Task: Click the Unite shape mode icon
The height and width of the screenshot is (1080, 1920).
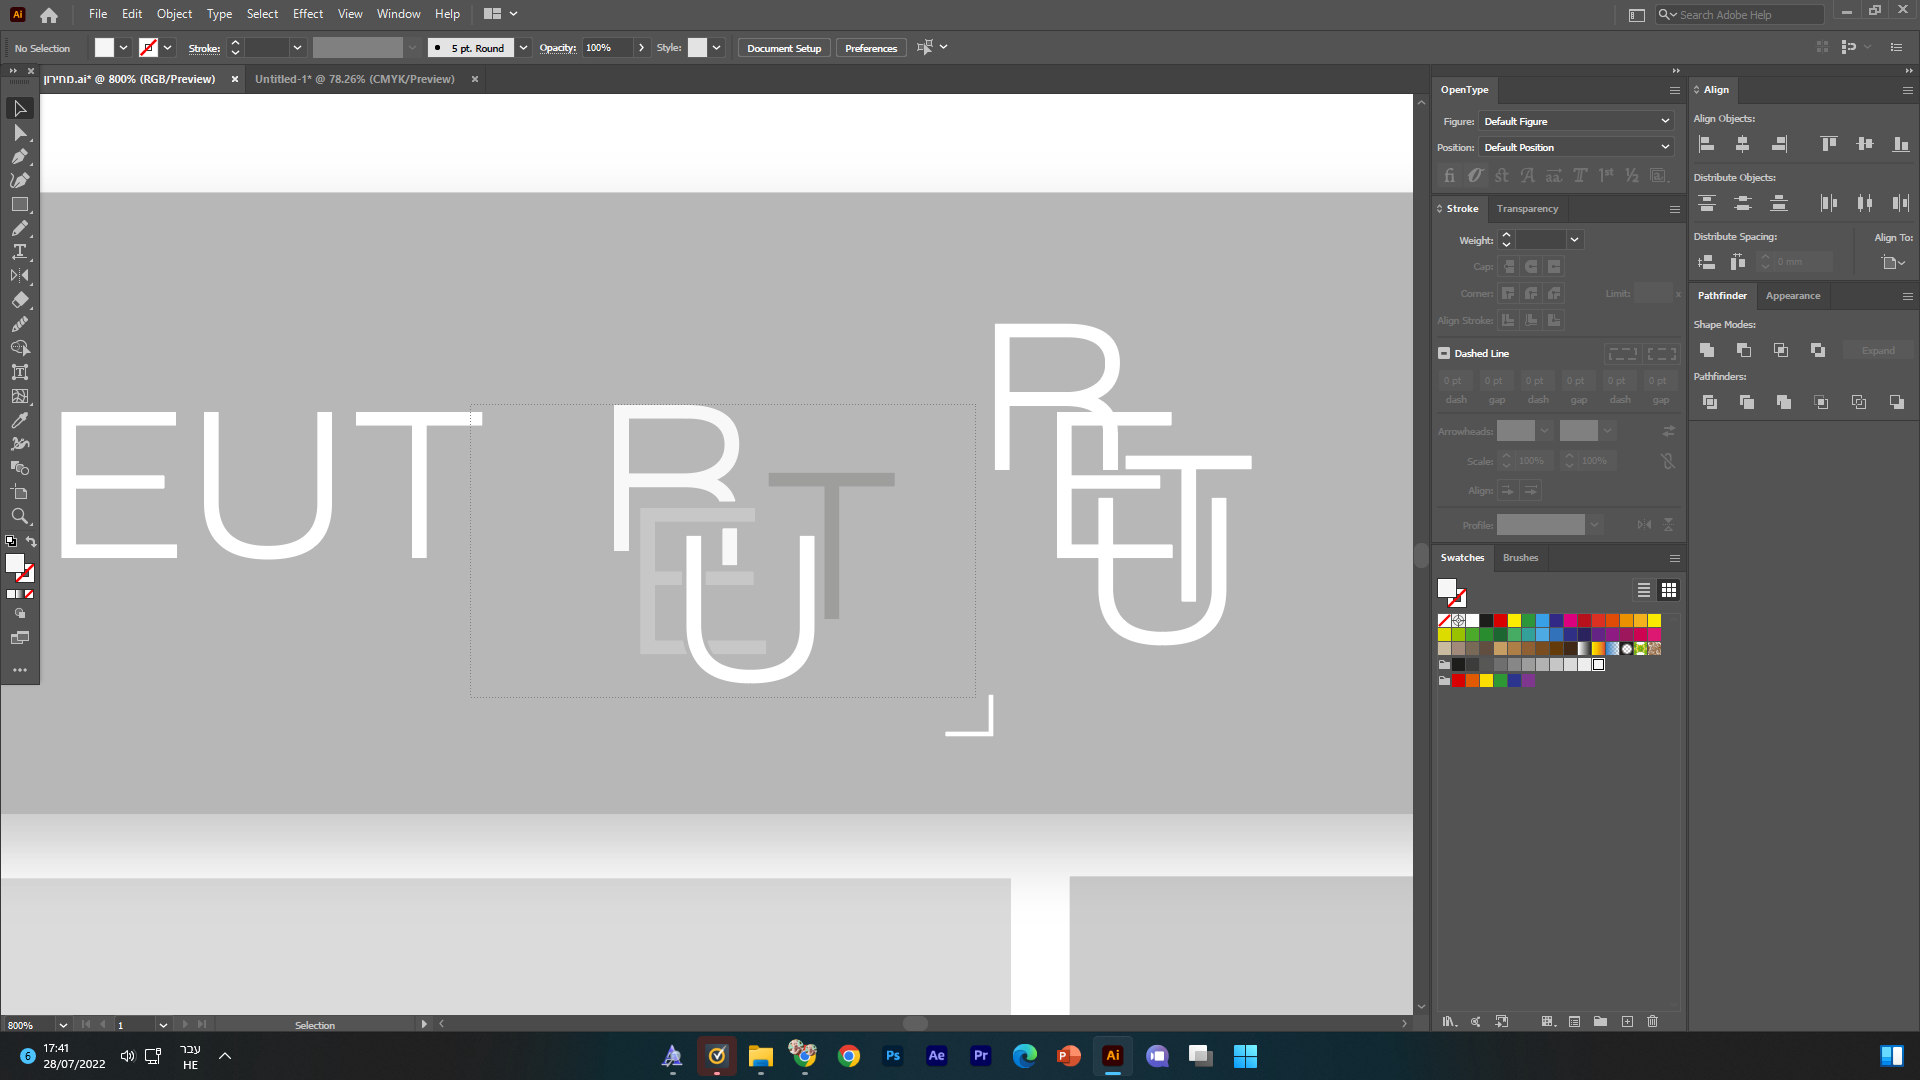Action: pos(1707,350)
